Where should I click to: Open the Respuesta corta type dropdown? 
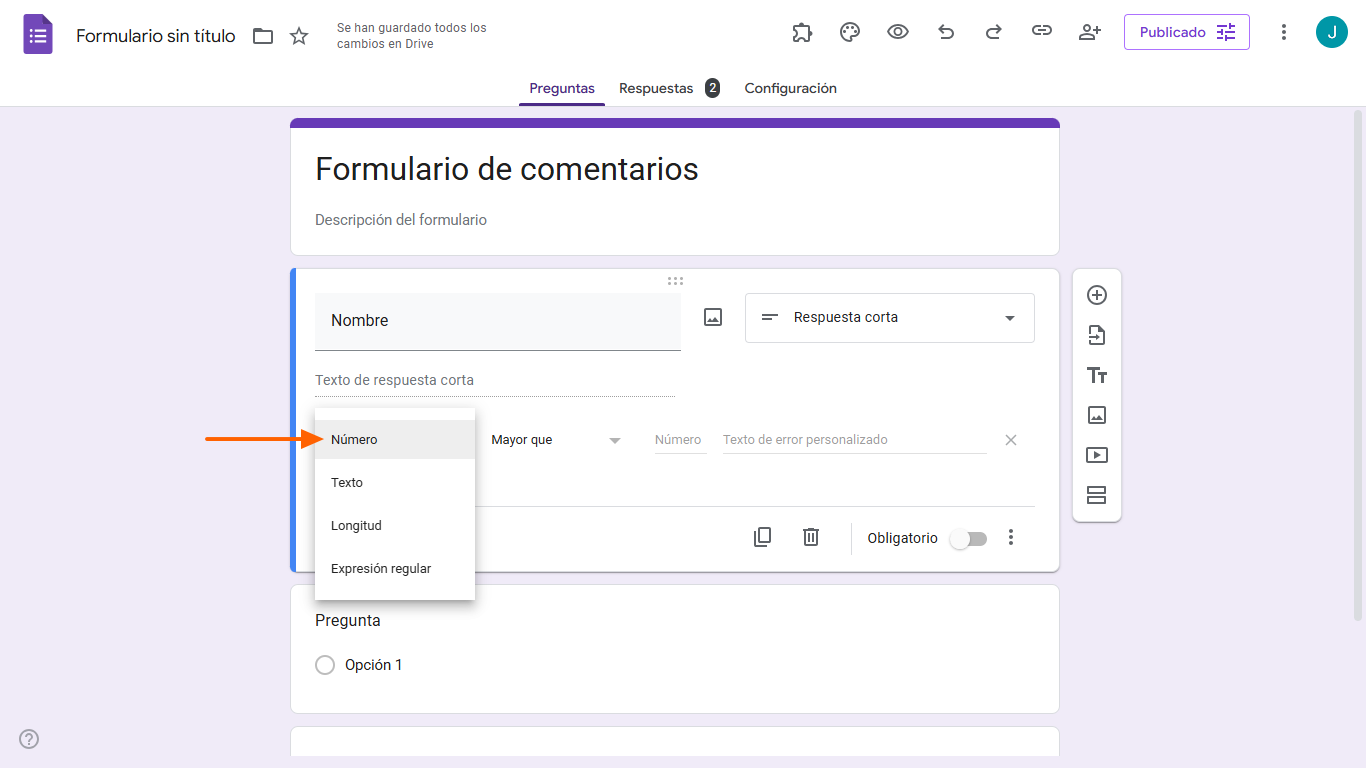pyautogui.click(x=888, y=317)
